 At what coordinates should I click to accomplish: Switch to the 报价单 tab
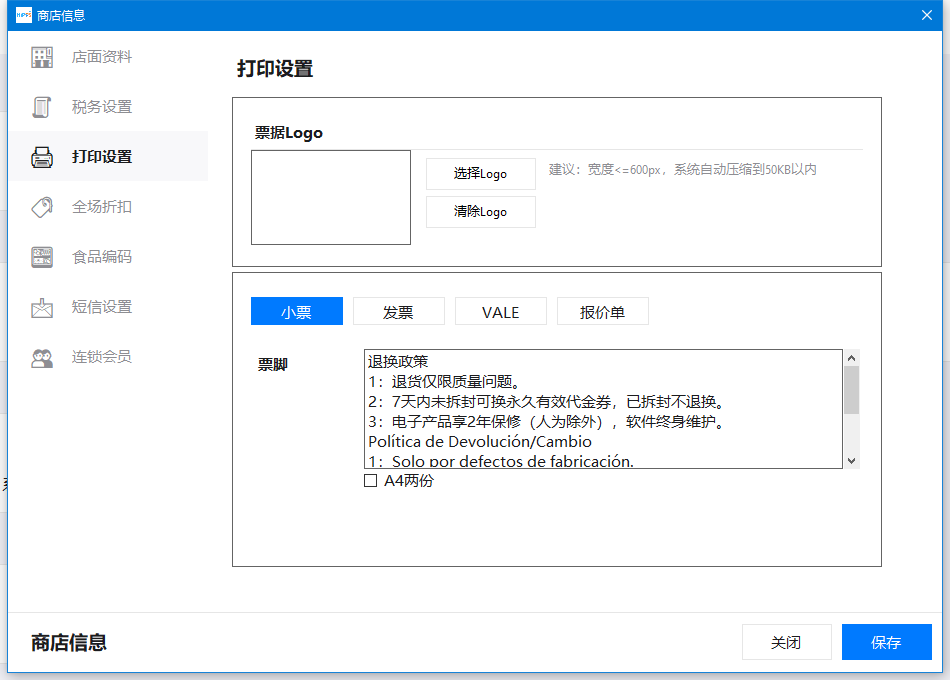point(602,312)
